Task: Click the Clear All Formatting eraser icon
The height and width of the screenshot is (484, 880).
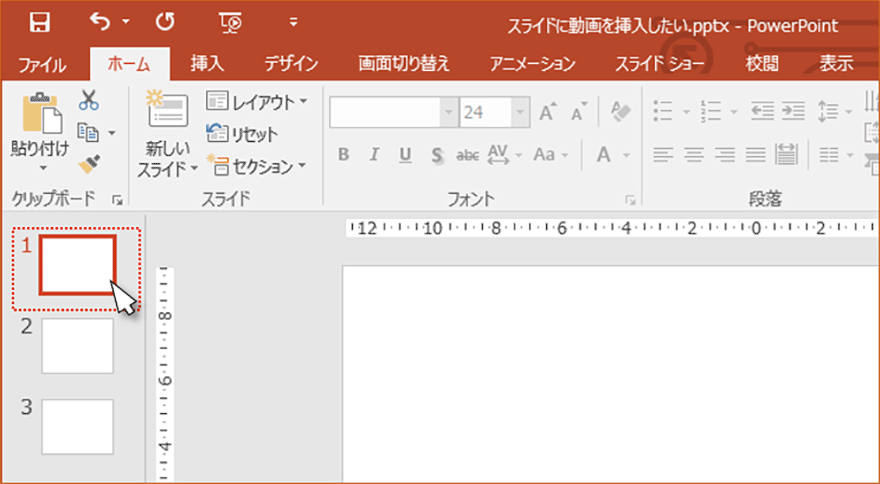Action: pos(621,112)
